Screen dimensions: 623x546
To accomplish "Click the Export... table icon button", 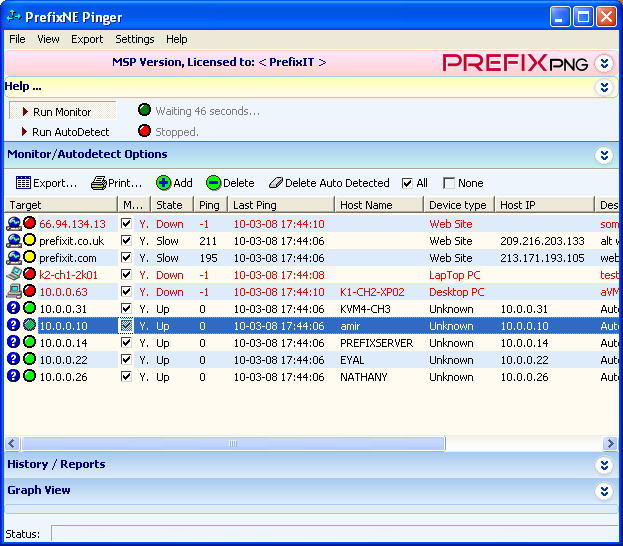I will pos(46,183).
